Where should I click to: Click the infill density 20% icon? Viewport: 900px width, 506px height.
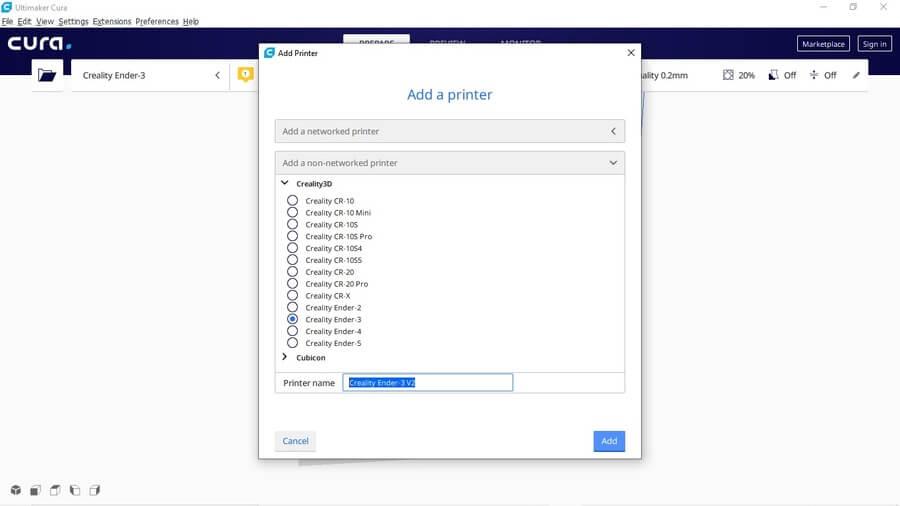pos(728,75)
